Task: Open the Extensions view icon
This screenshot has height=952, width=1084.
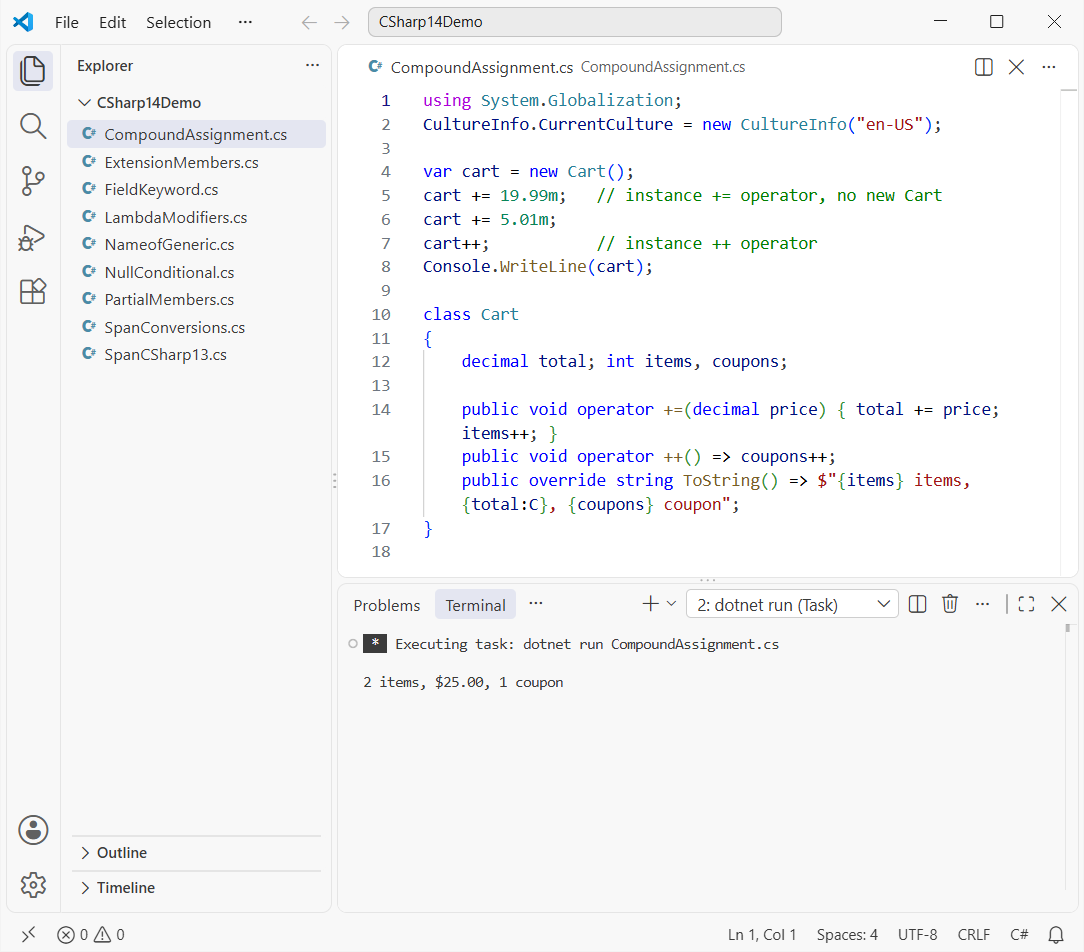Action: coord(32,291)
